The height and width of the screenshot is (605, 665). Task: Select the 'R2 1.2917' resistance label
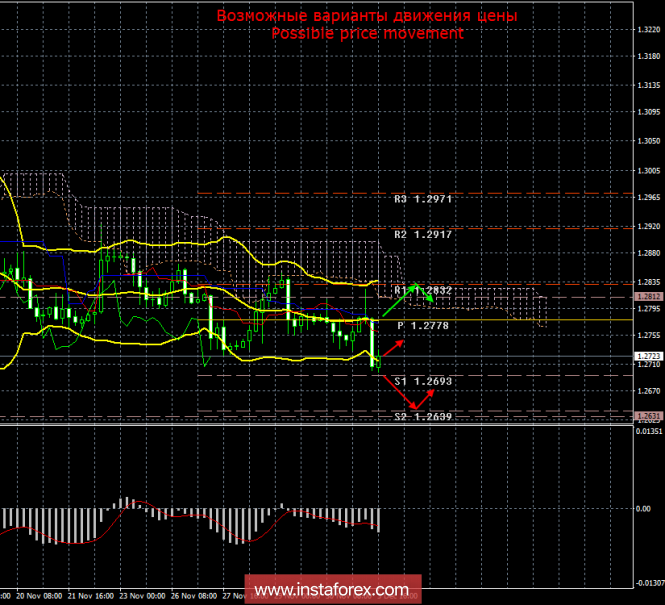(x=423, y=234)
